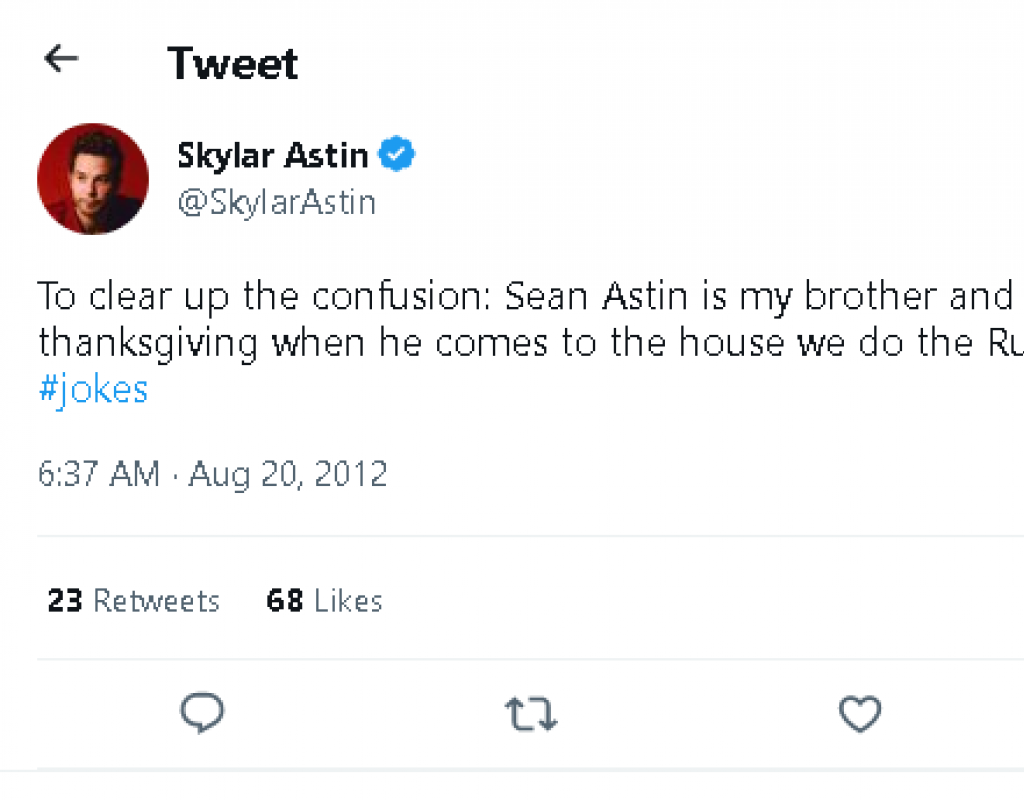Click the blue verified badge

(397, 156)
